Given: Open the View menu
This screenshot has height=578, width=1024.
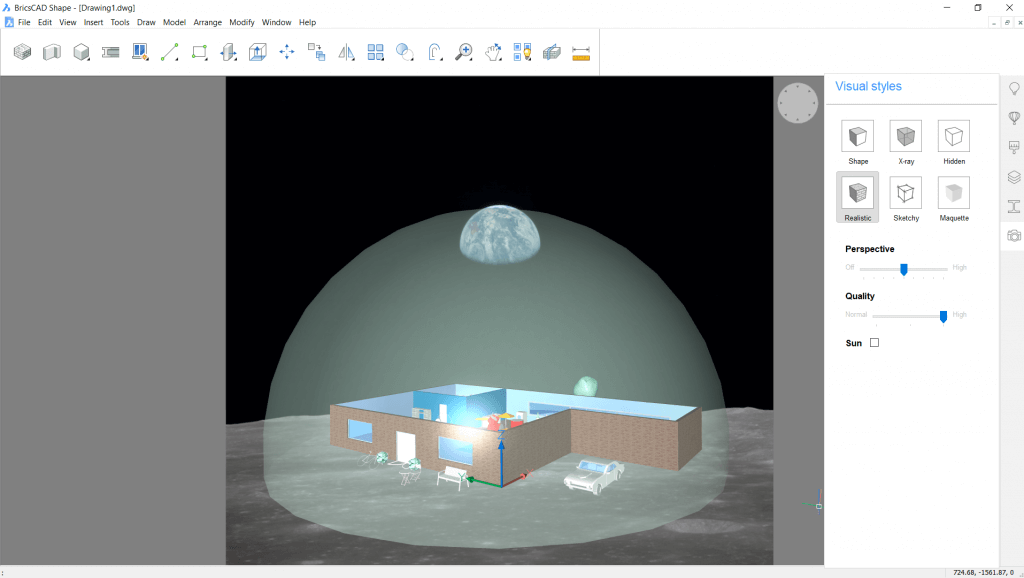Looking at the screenshot, I should click(x=68, y=22).
